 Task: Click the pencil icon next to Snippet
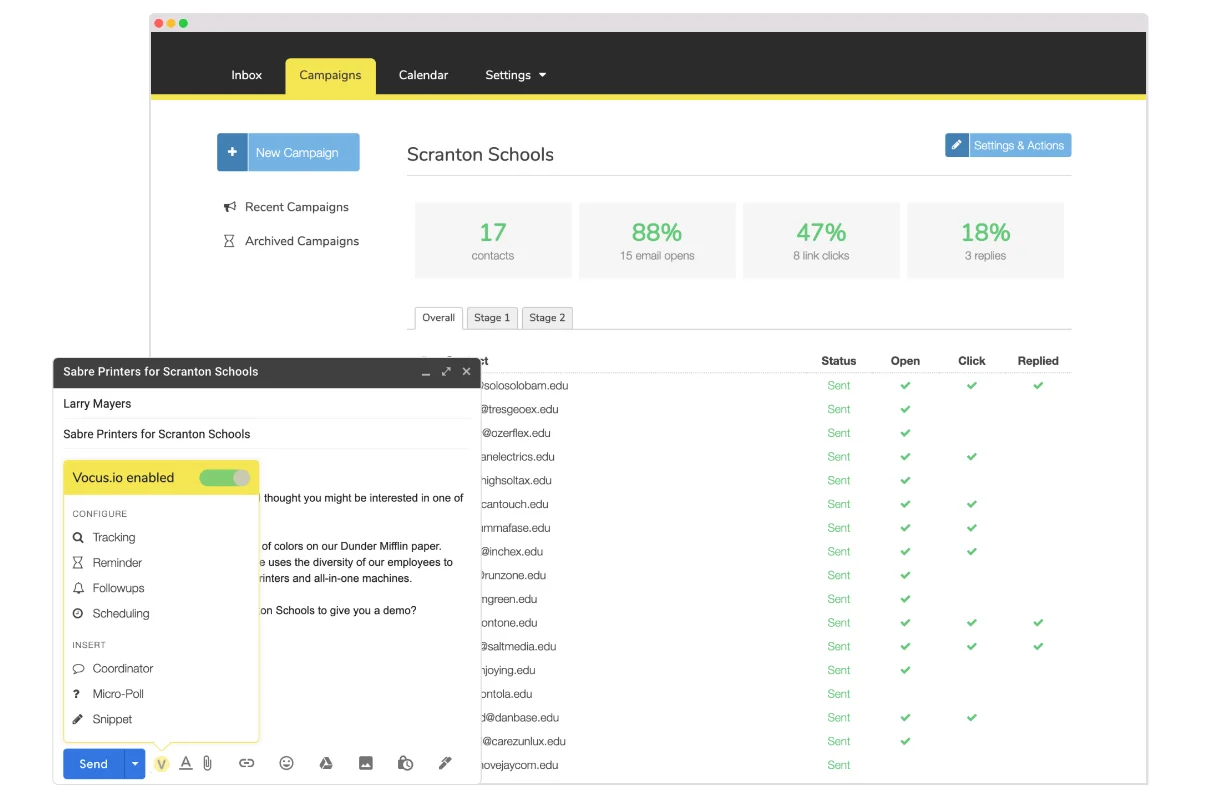(78, 719)
